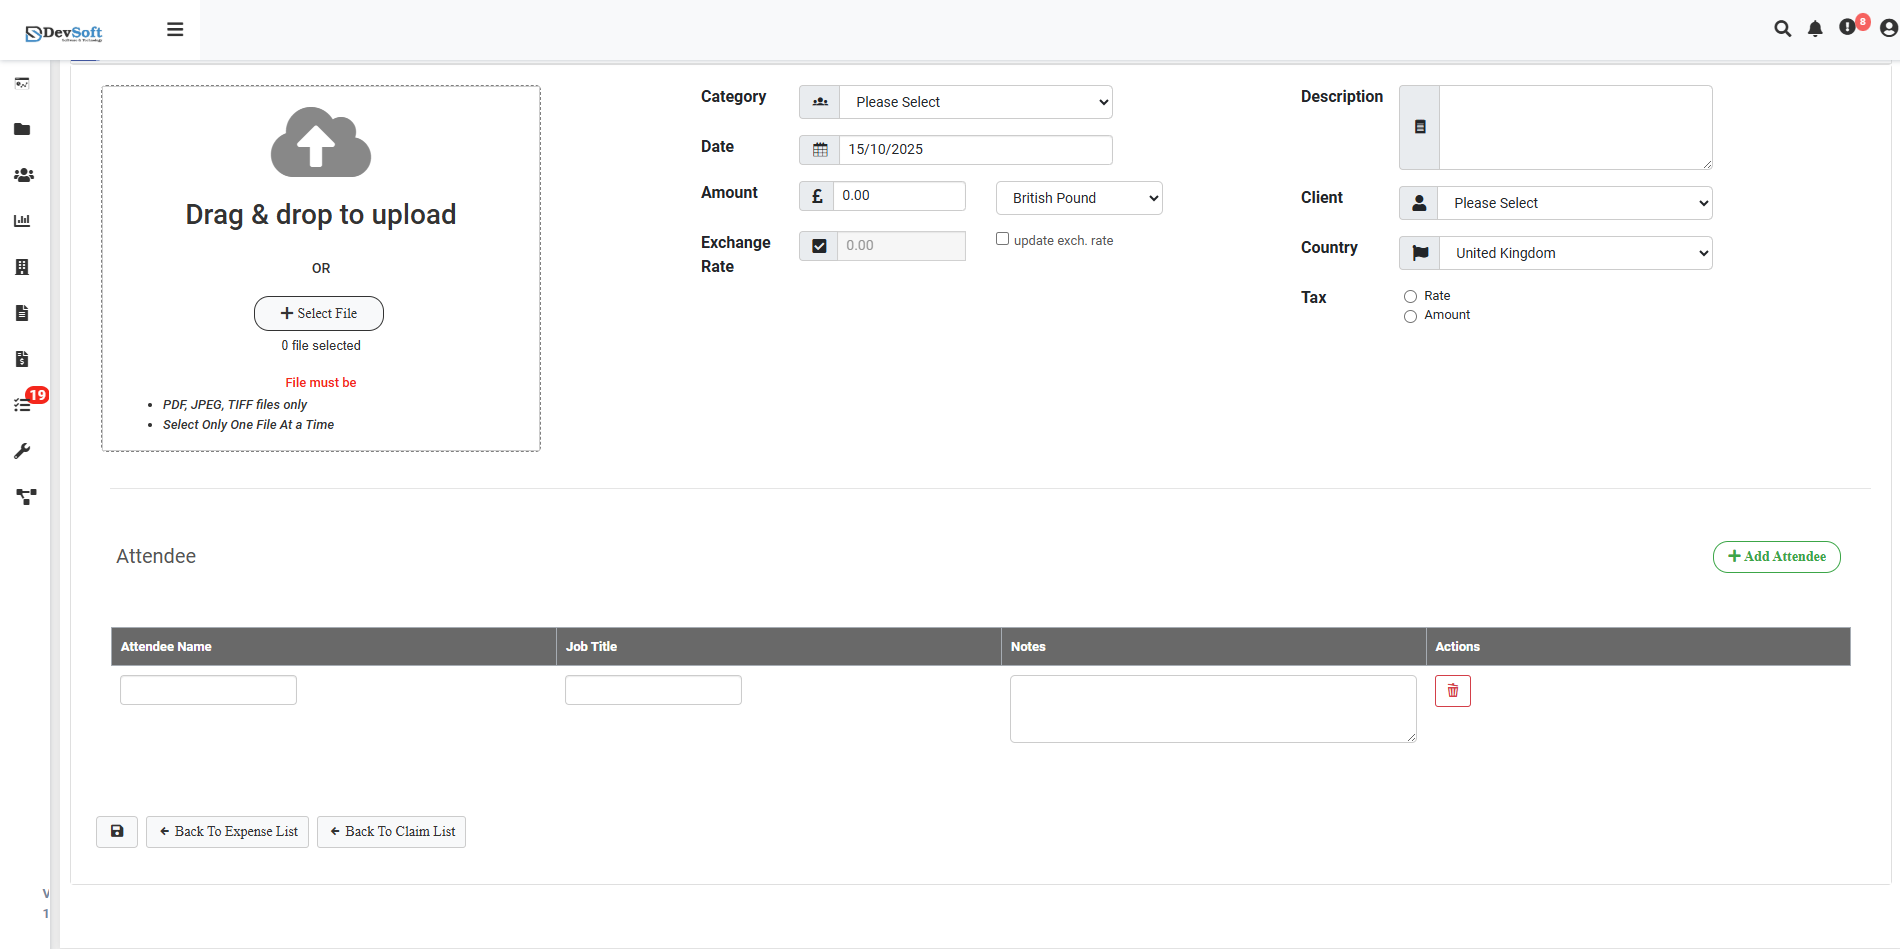Enable the update exch. rate checkbox
The width and height of the screenshot is (1900, 949).
pyautogui.click(x=1002, y=239)
